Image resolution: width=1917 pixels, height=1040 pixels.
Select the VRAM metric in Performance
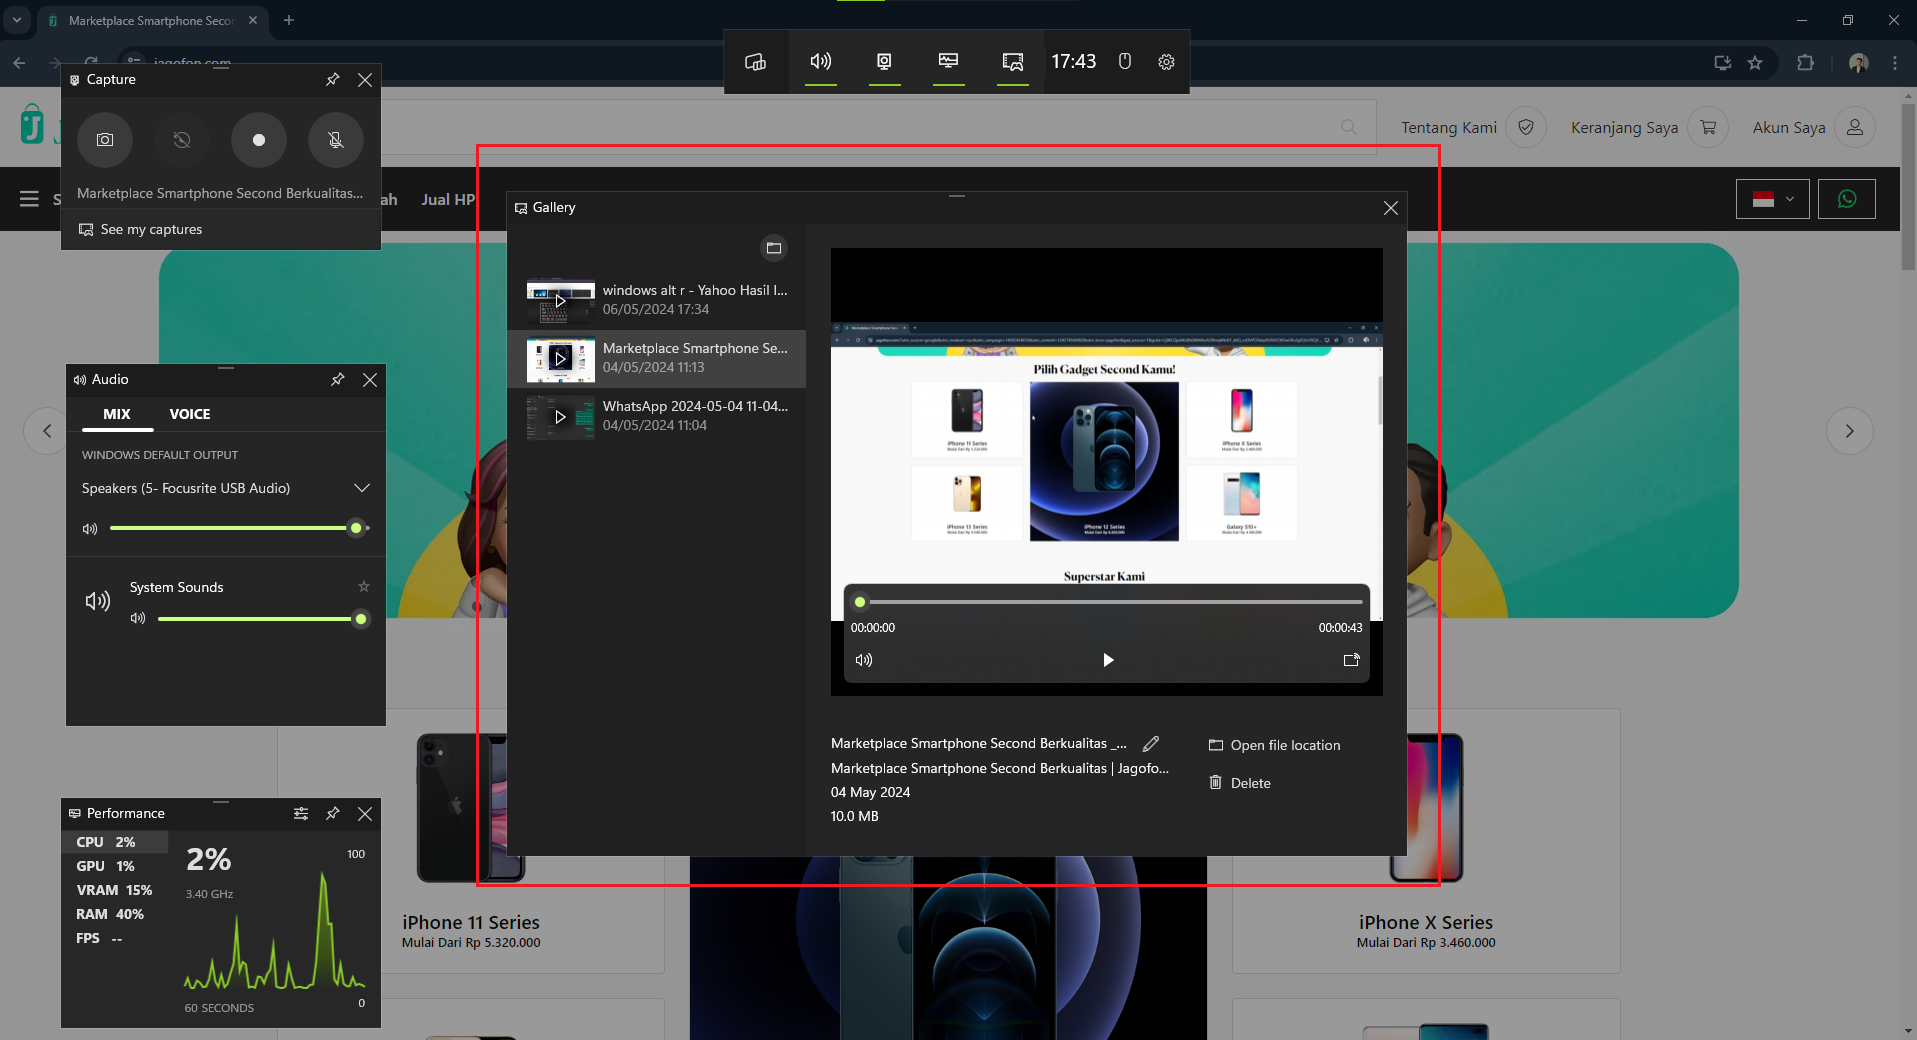pos(114,890)
